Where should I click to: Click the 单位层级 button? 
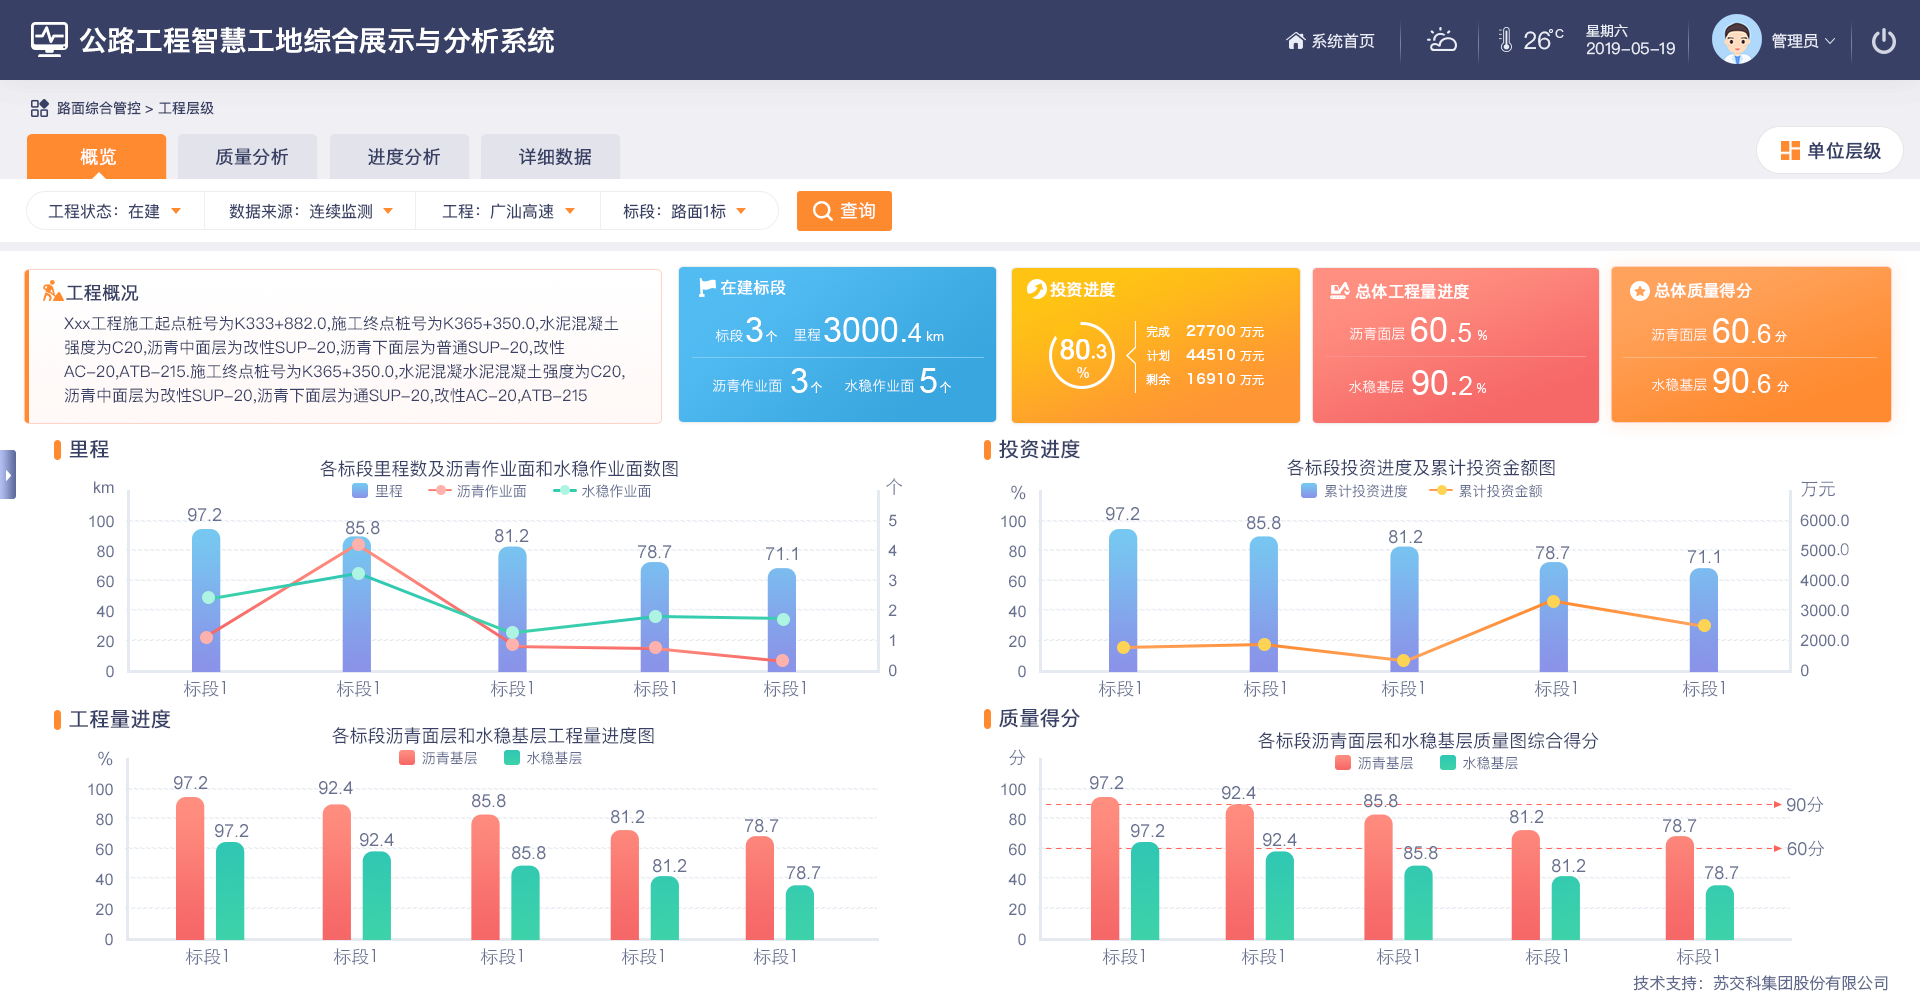1830,151
